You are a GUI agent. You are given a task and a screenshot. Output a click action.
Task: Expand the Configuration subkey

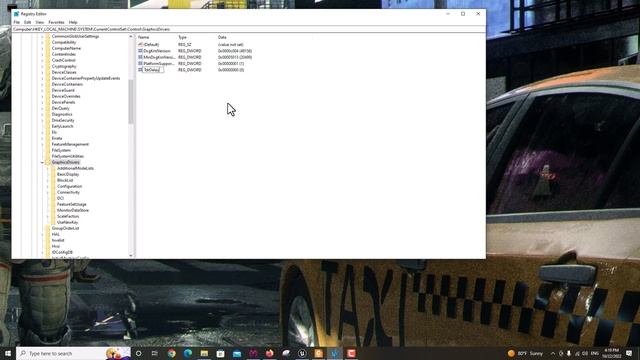[x=48, y=186]
